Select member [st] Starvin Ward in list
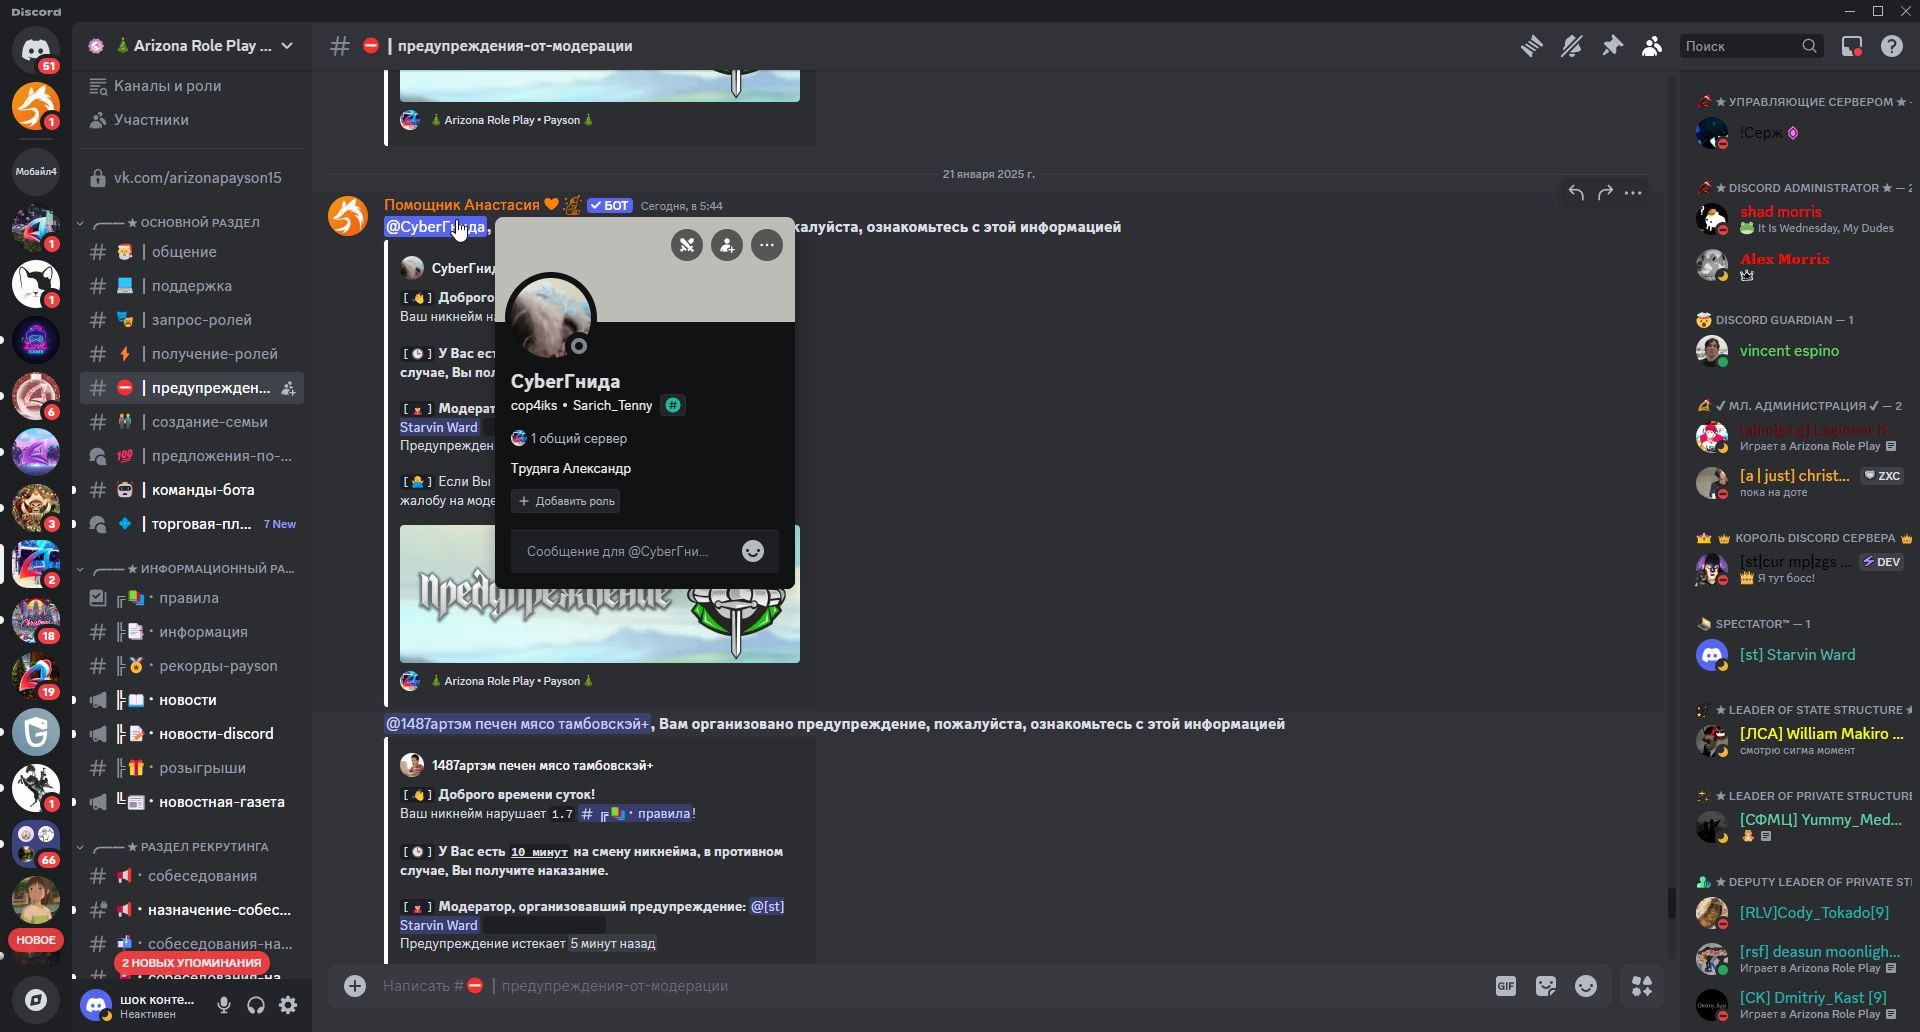Screen dimensions: 1920x1032 [x=1800, y=655]
